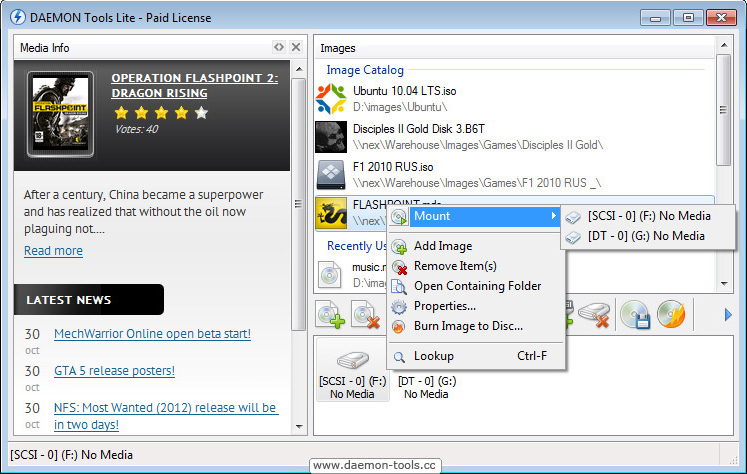Open Properties... from context menu
This screenshot has height=474, width=747.
pyautogui.click(x=475, y=306)
